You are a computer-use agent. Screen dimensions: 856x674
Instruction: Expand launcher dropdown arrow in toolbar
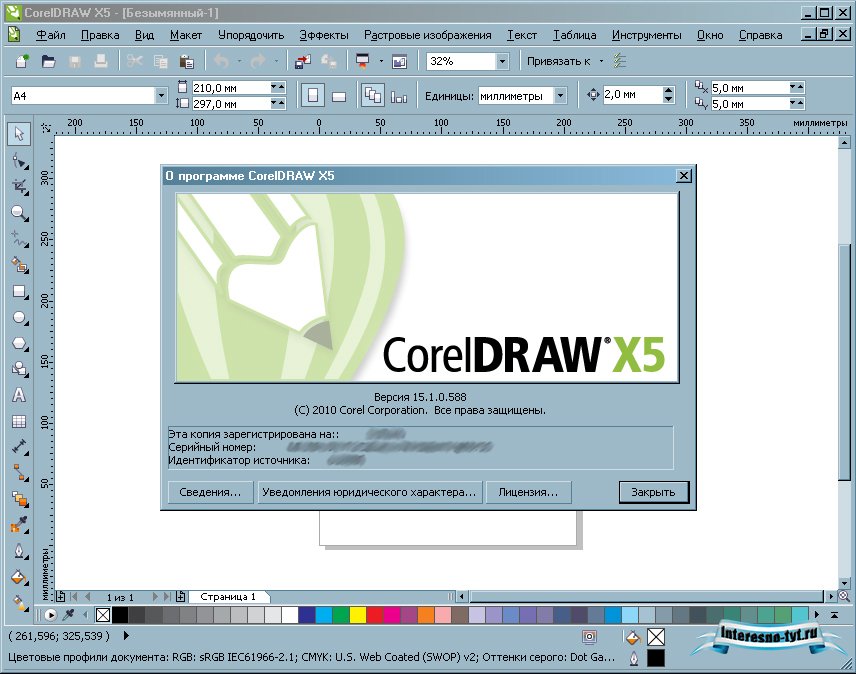pyautogui.click(x=381, y=61)
